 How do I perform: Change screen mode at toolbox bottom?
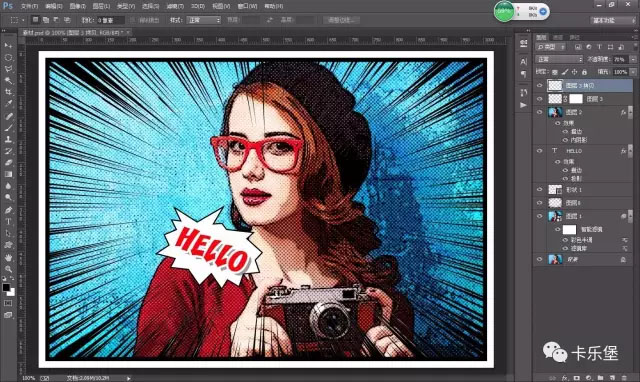[x=8, y=315]
